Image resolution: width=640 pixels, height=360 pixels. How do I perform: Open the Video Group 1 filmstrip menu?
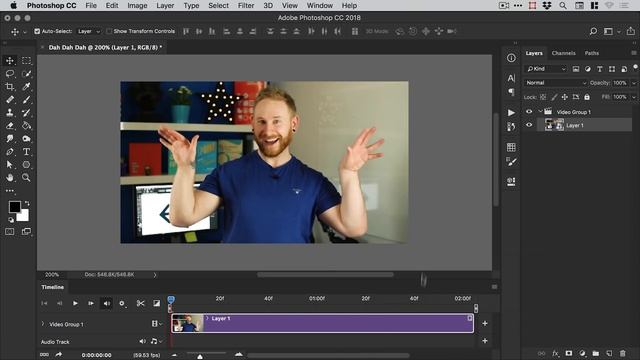(x=157, y=324)
